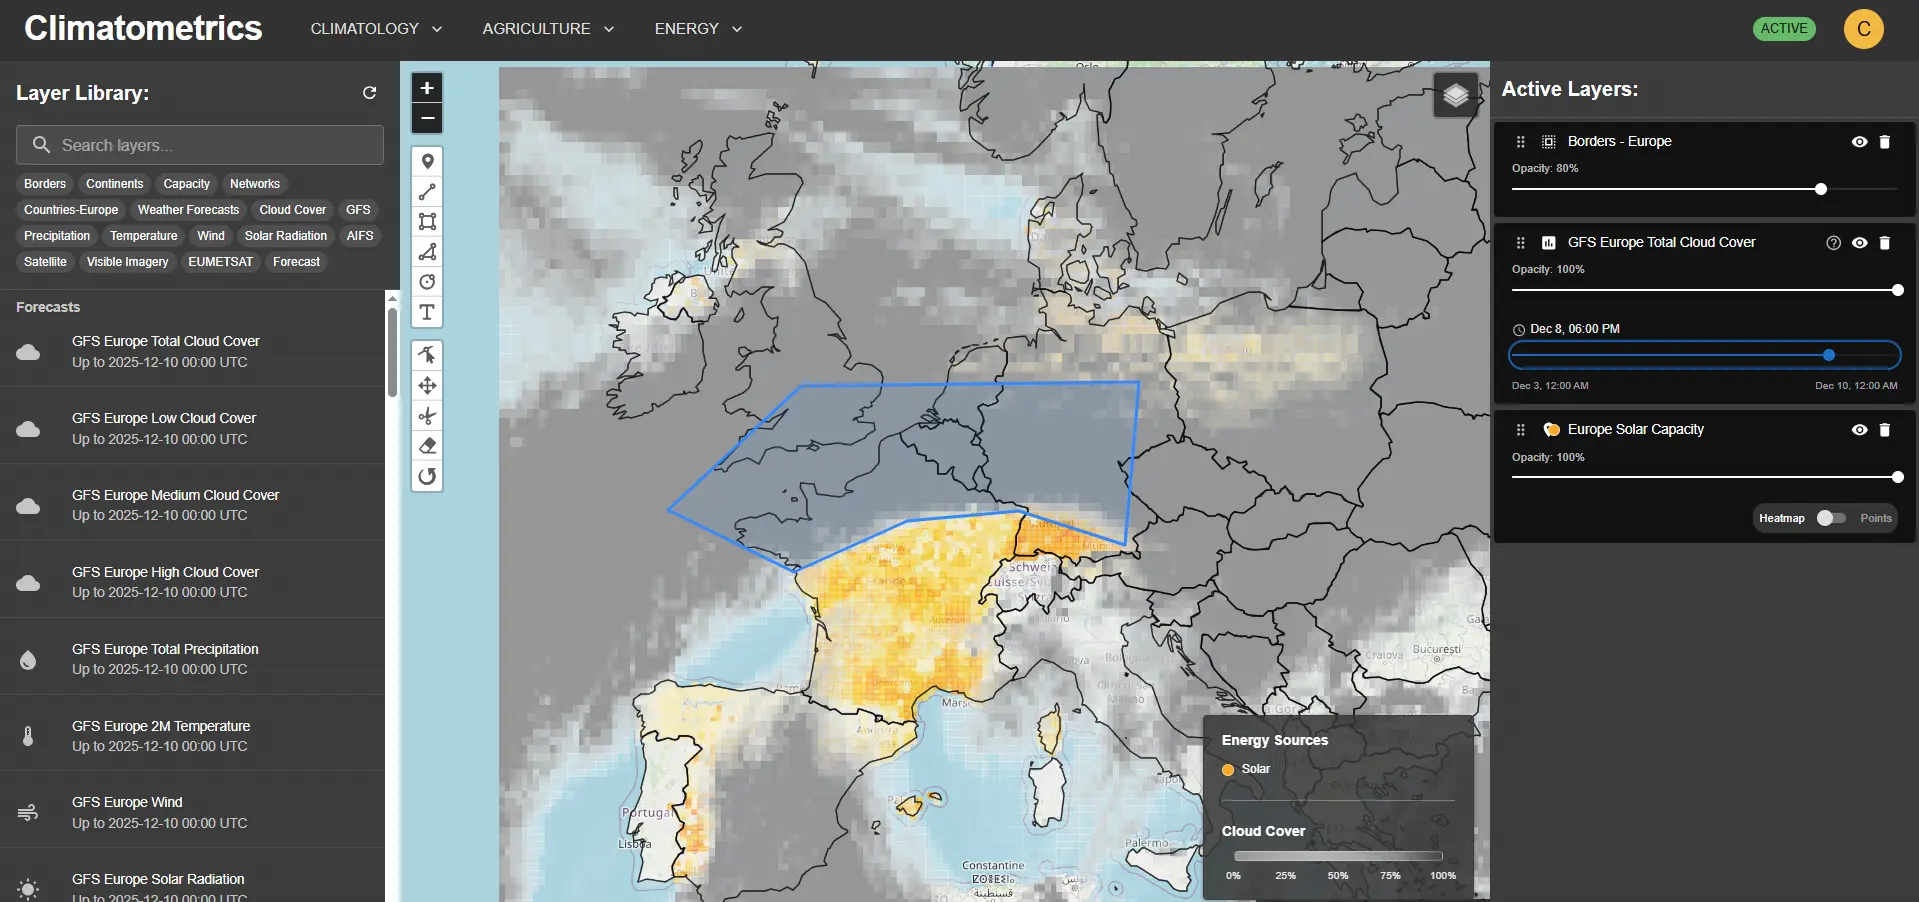
Task: Hide the Borders - Europe layer
Action: point(1858,142)
